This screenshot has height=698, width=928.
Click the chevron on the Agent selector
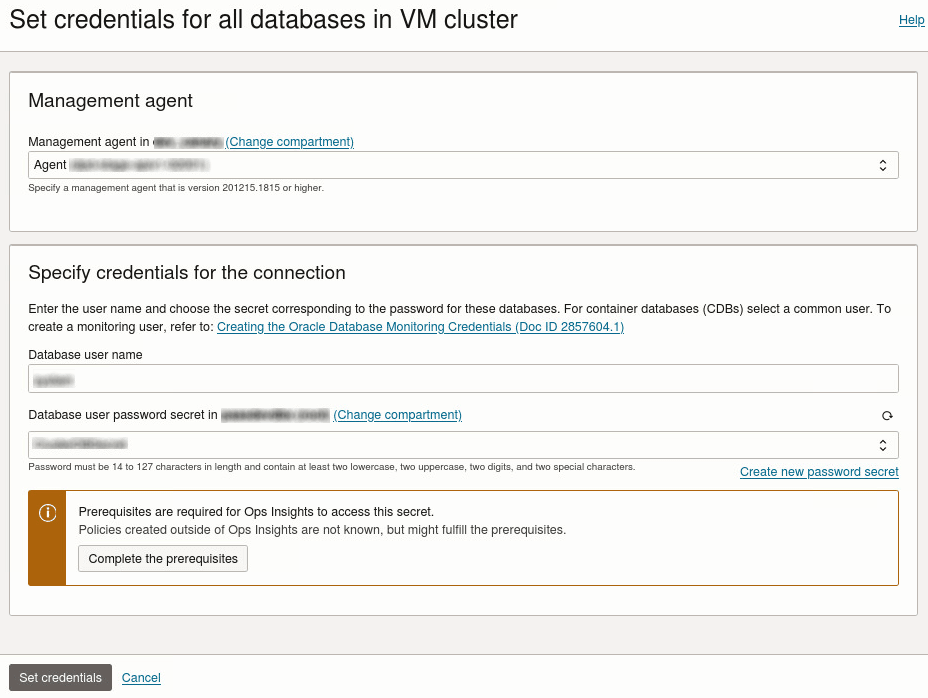pos(881,164)
